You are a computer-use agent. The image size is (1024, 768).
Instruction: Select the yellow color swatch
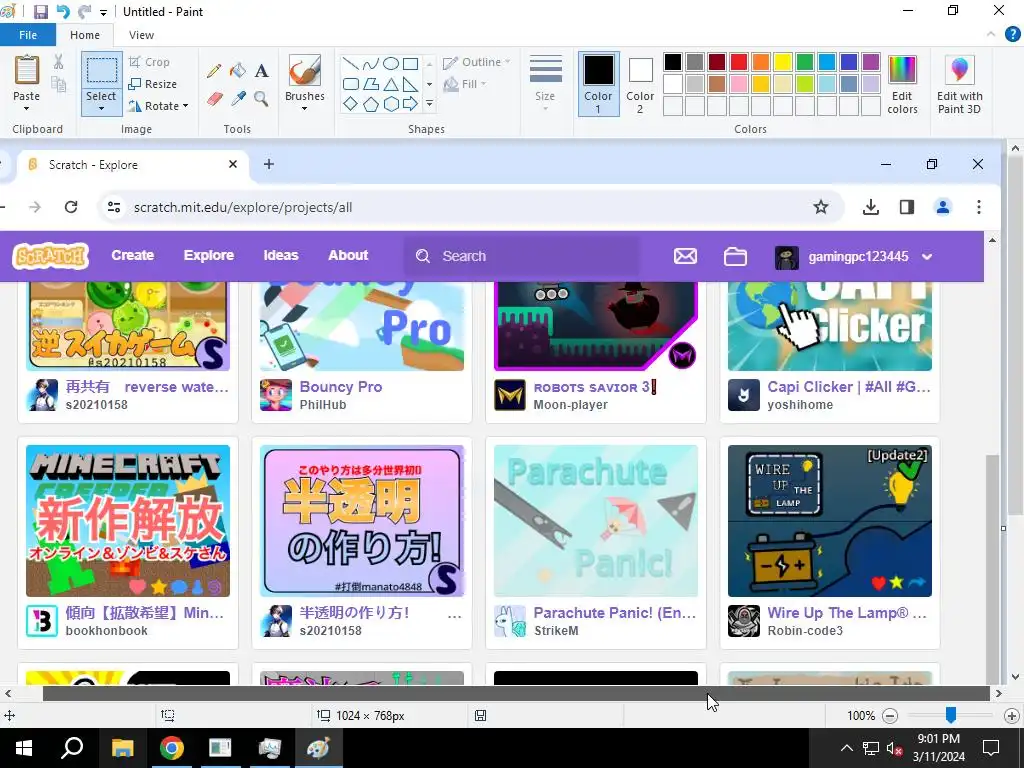pyautogui.click(x=782, y=62)
